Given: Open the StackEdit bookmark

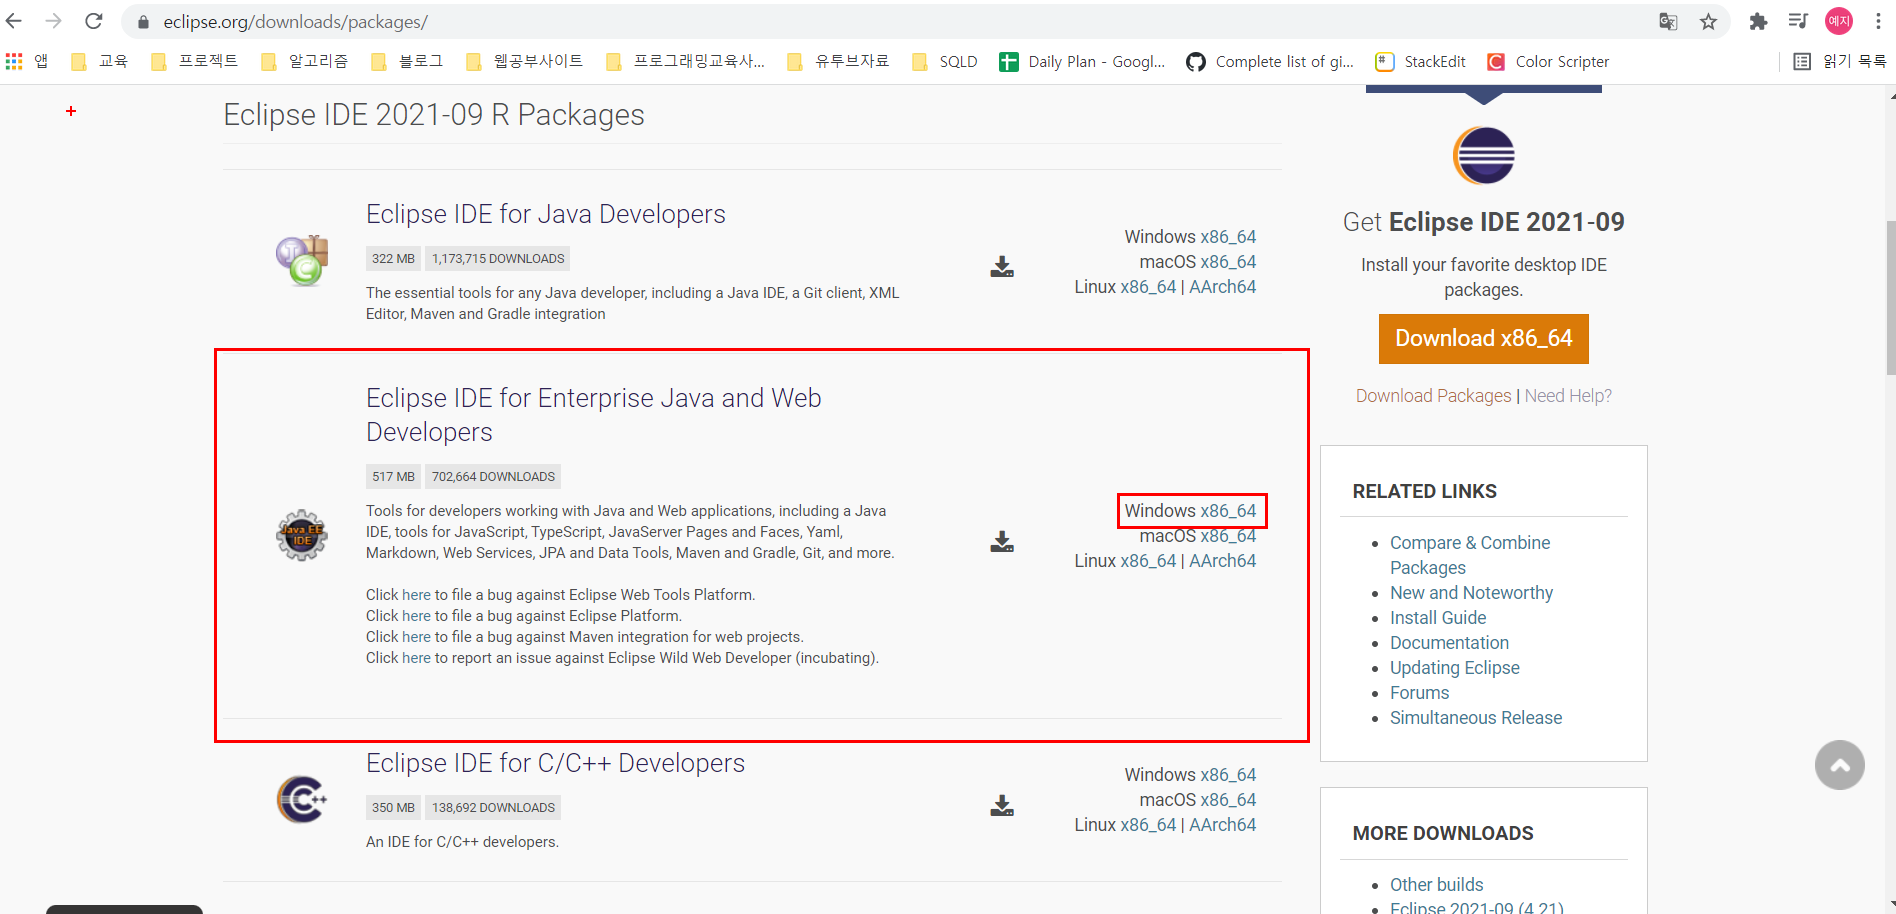Looking at the screenshot, I should pos(1421,61).
